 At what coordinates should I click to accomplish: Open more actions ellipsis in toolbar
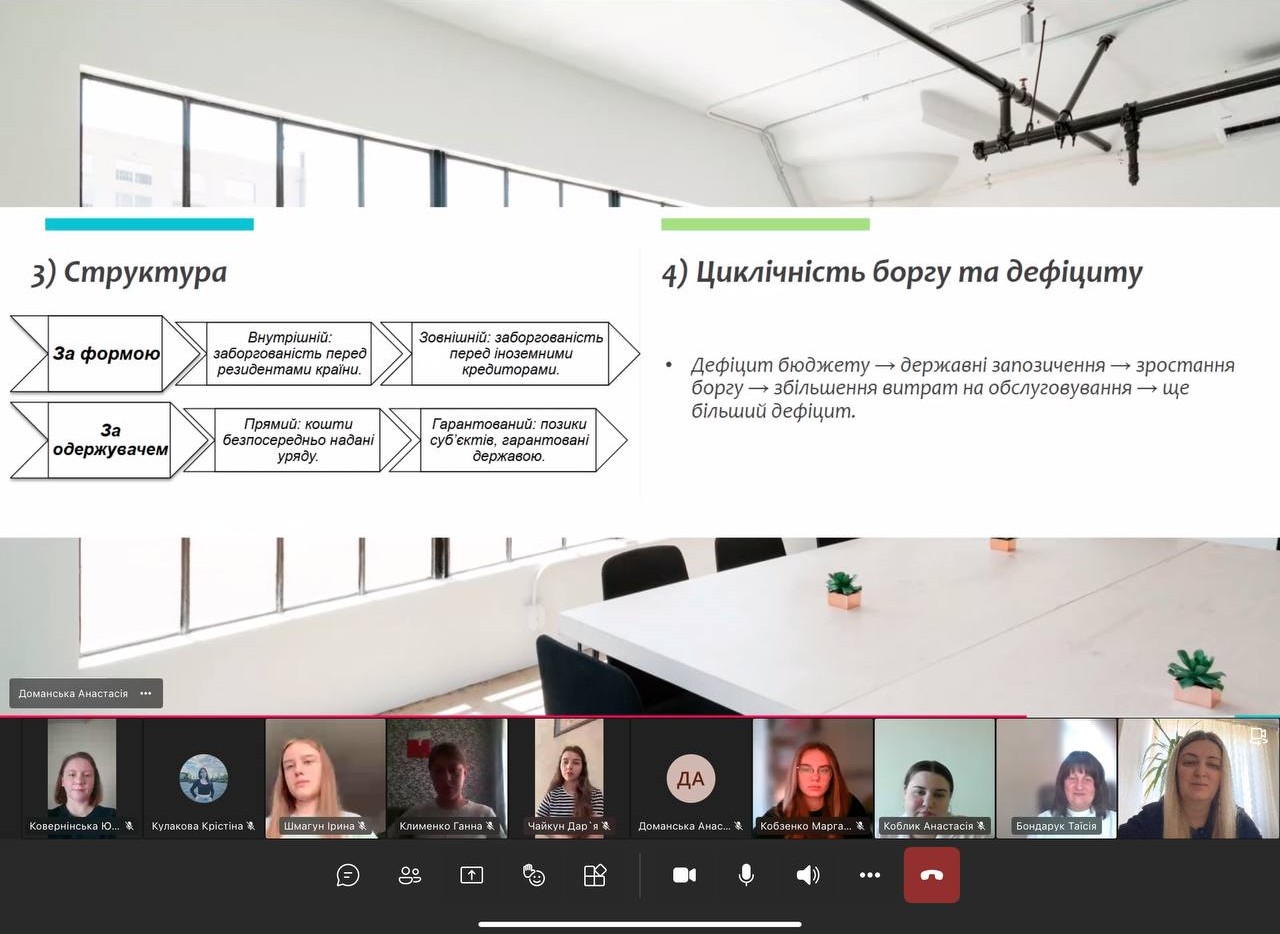[x=870, y=875]
